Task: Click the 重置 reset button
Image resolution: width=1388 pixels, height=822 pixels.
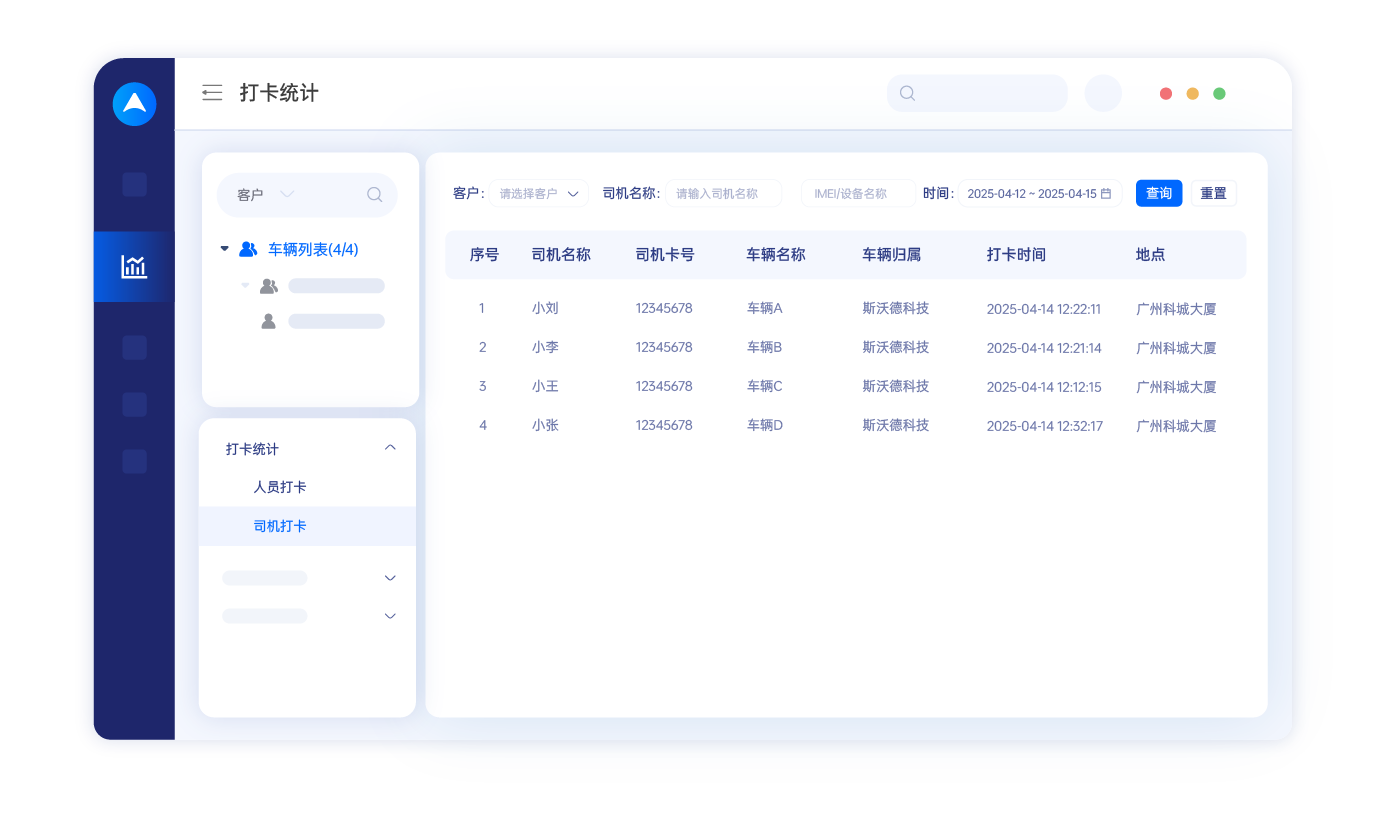Action: click(x=1213, y=193)
